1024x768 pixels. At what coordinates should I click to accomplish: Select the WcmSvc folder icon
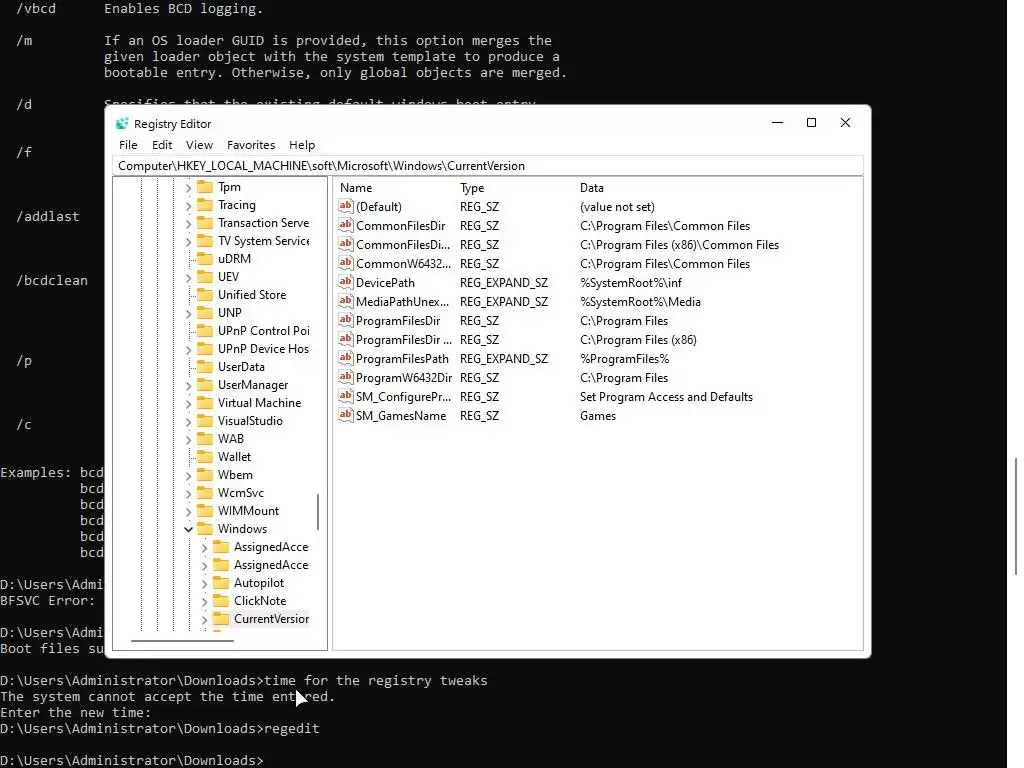(x=205, y=492)
